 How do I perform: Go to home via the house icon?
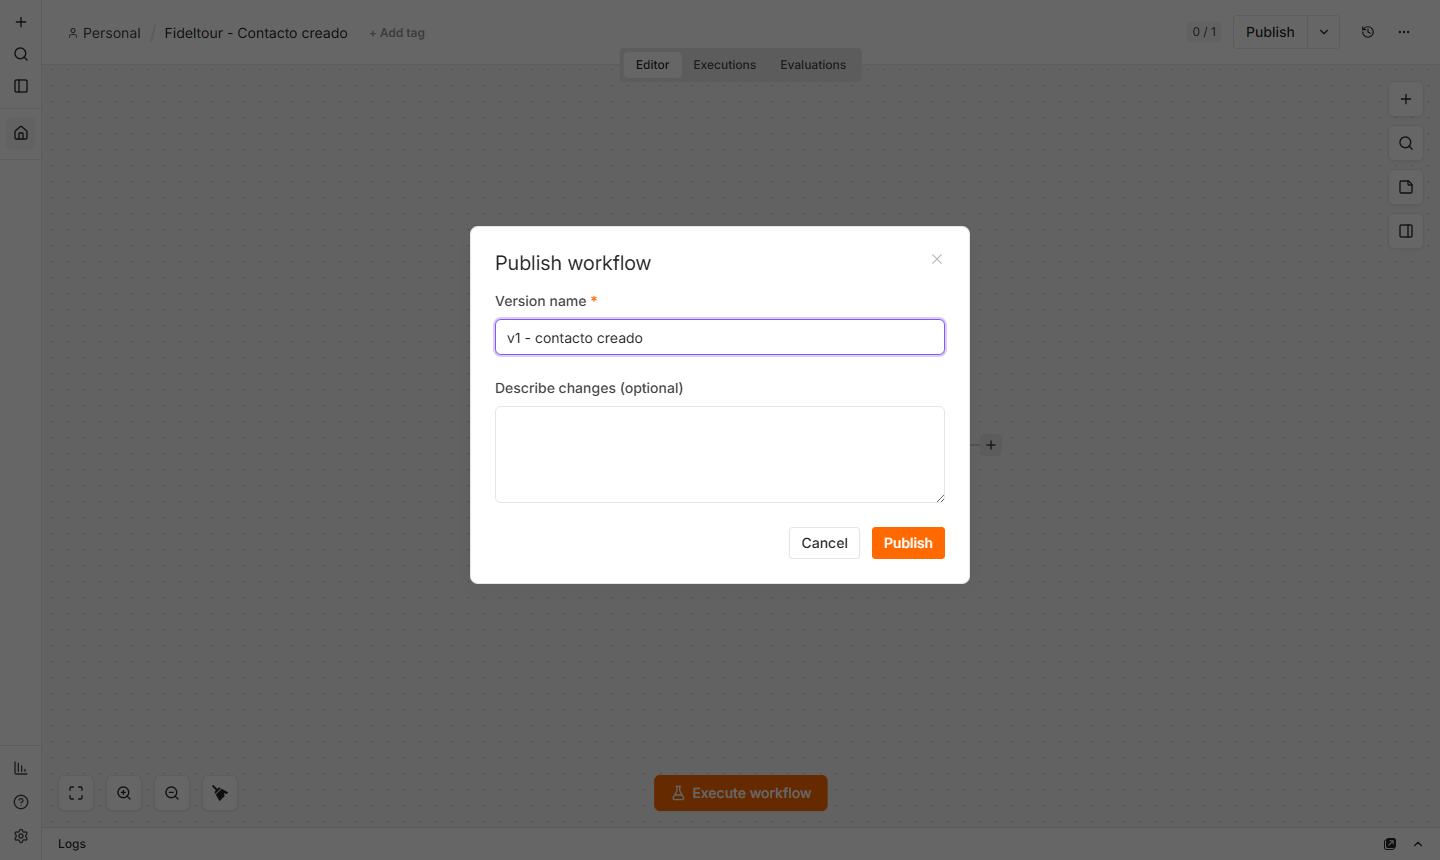coord(21,133)
